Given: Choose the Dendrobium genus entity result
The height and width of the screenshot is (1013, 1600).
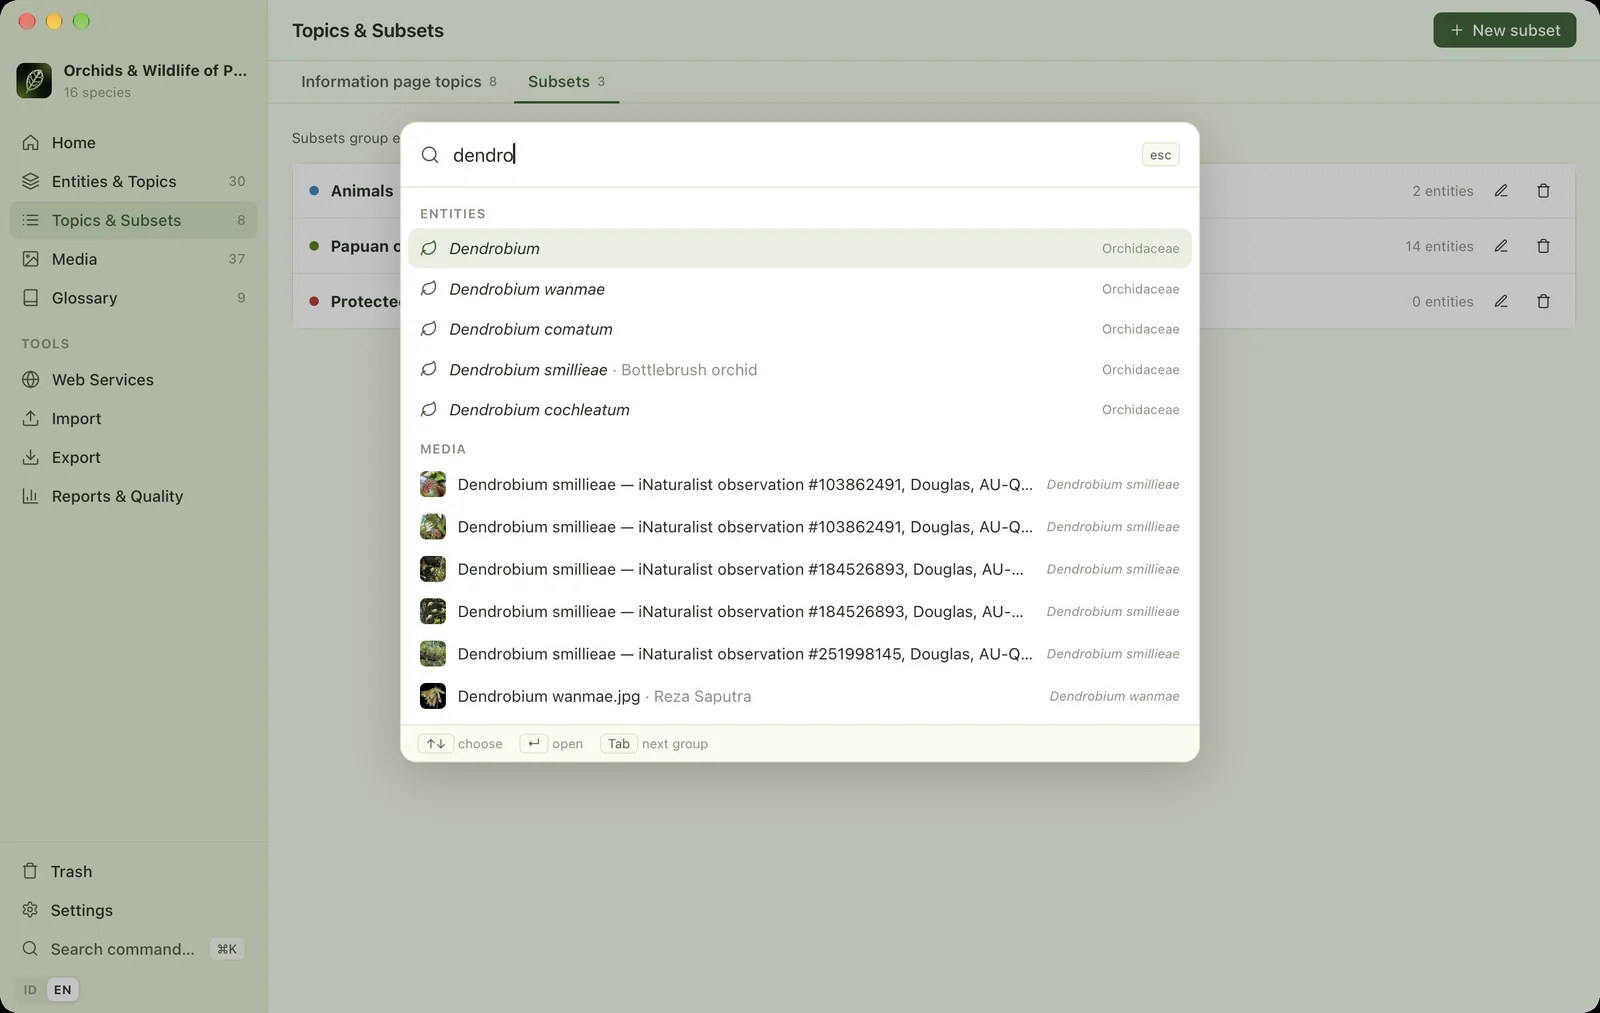Looking at the screenshot, I should coord(799,248).
